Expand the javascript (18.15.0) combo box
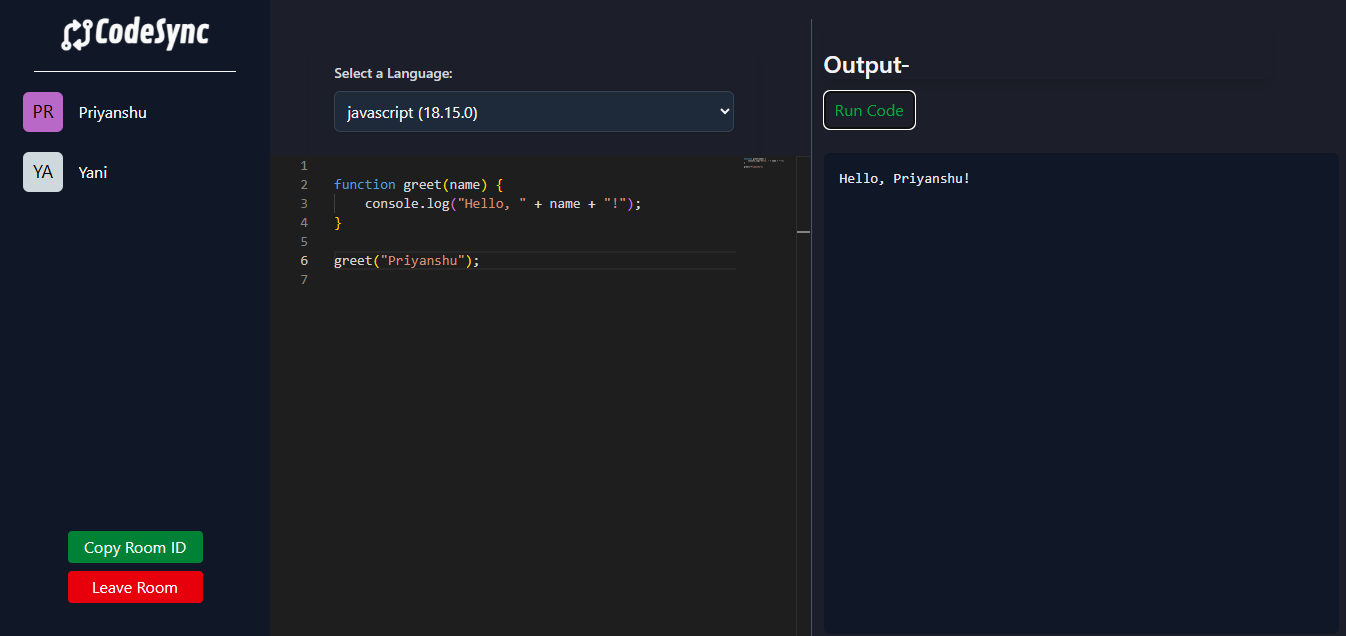Image resolution: width=1346 pixels, height=636 pixels. coord(533,111)
